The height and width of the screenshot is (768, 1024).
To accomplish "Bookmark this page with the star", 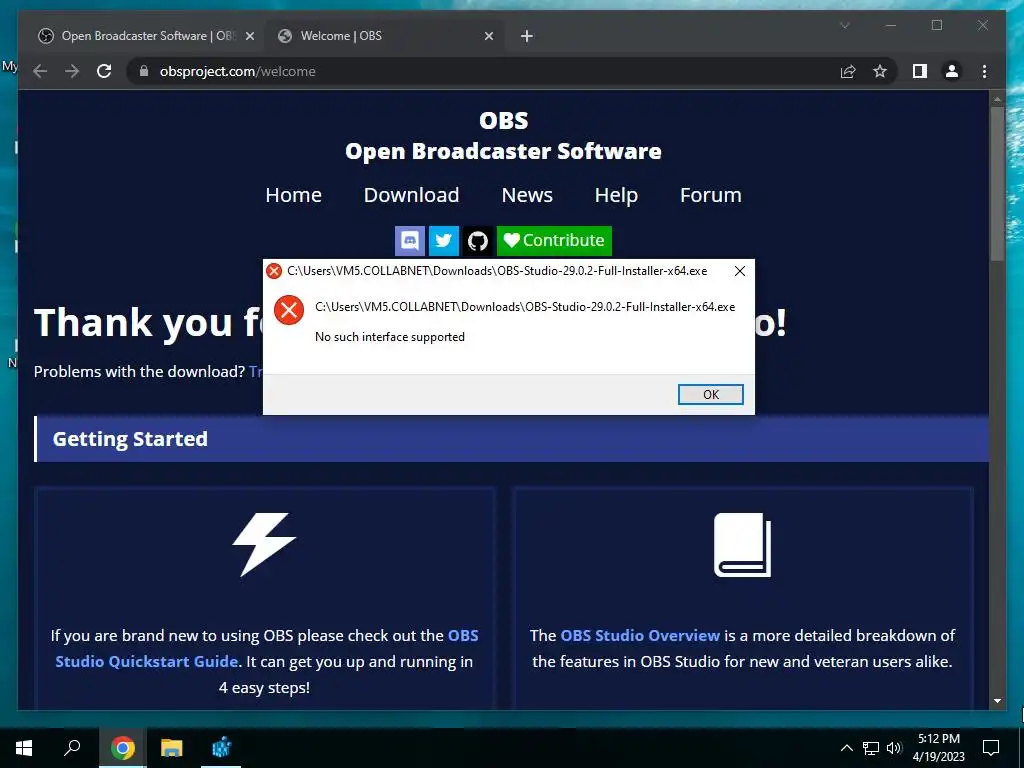I will 880,71.
